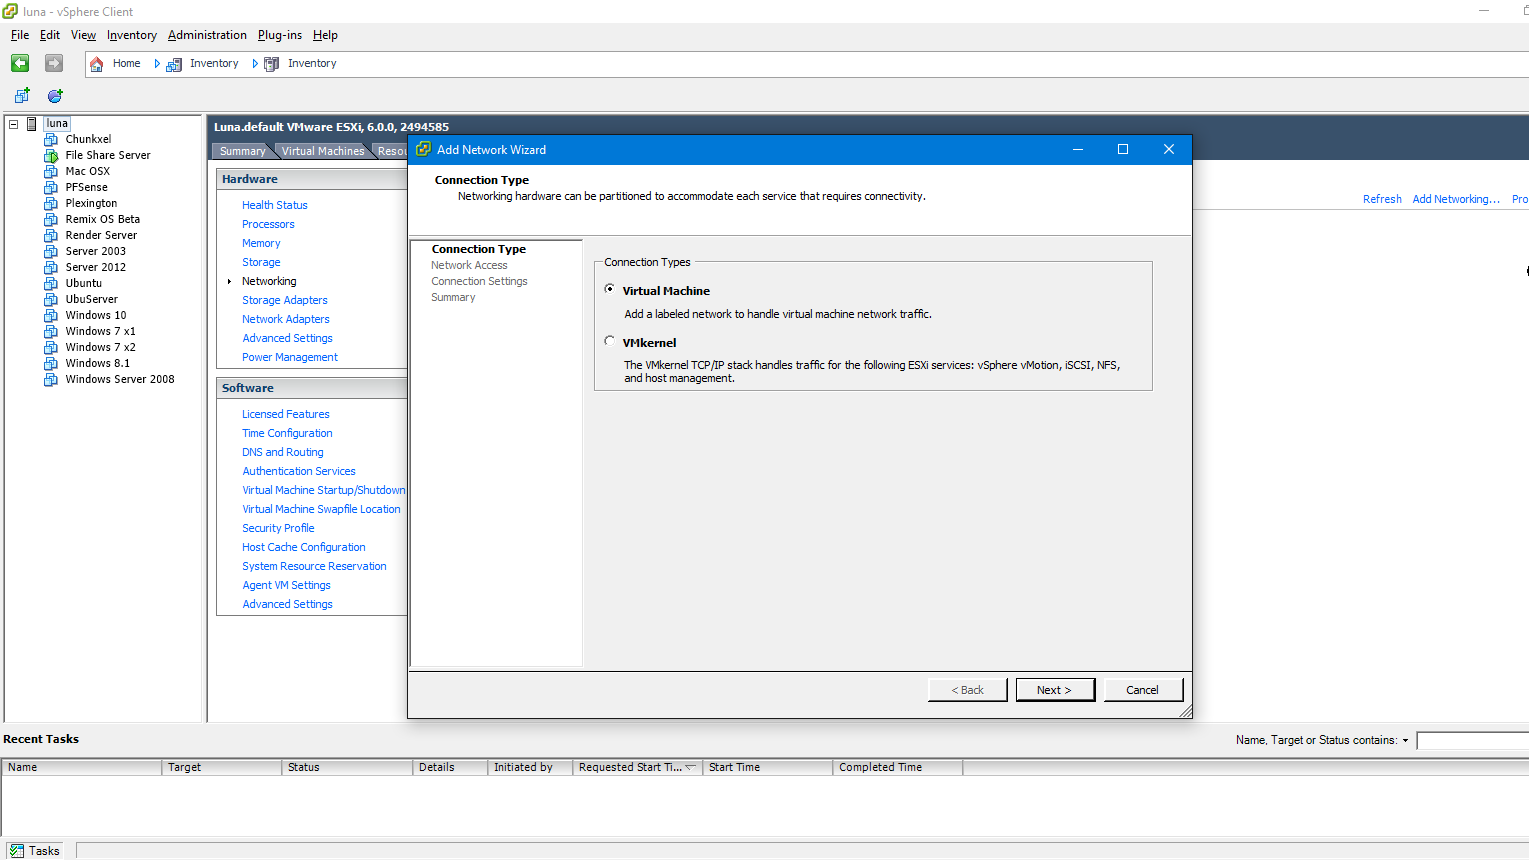
Task: Open Time Configuration link
Action: 287,433
